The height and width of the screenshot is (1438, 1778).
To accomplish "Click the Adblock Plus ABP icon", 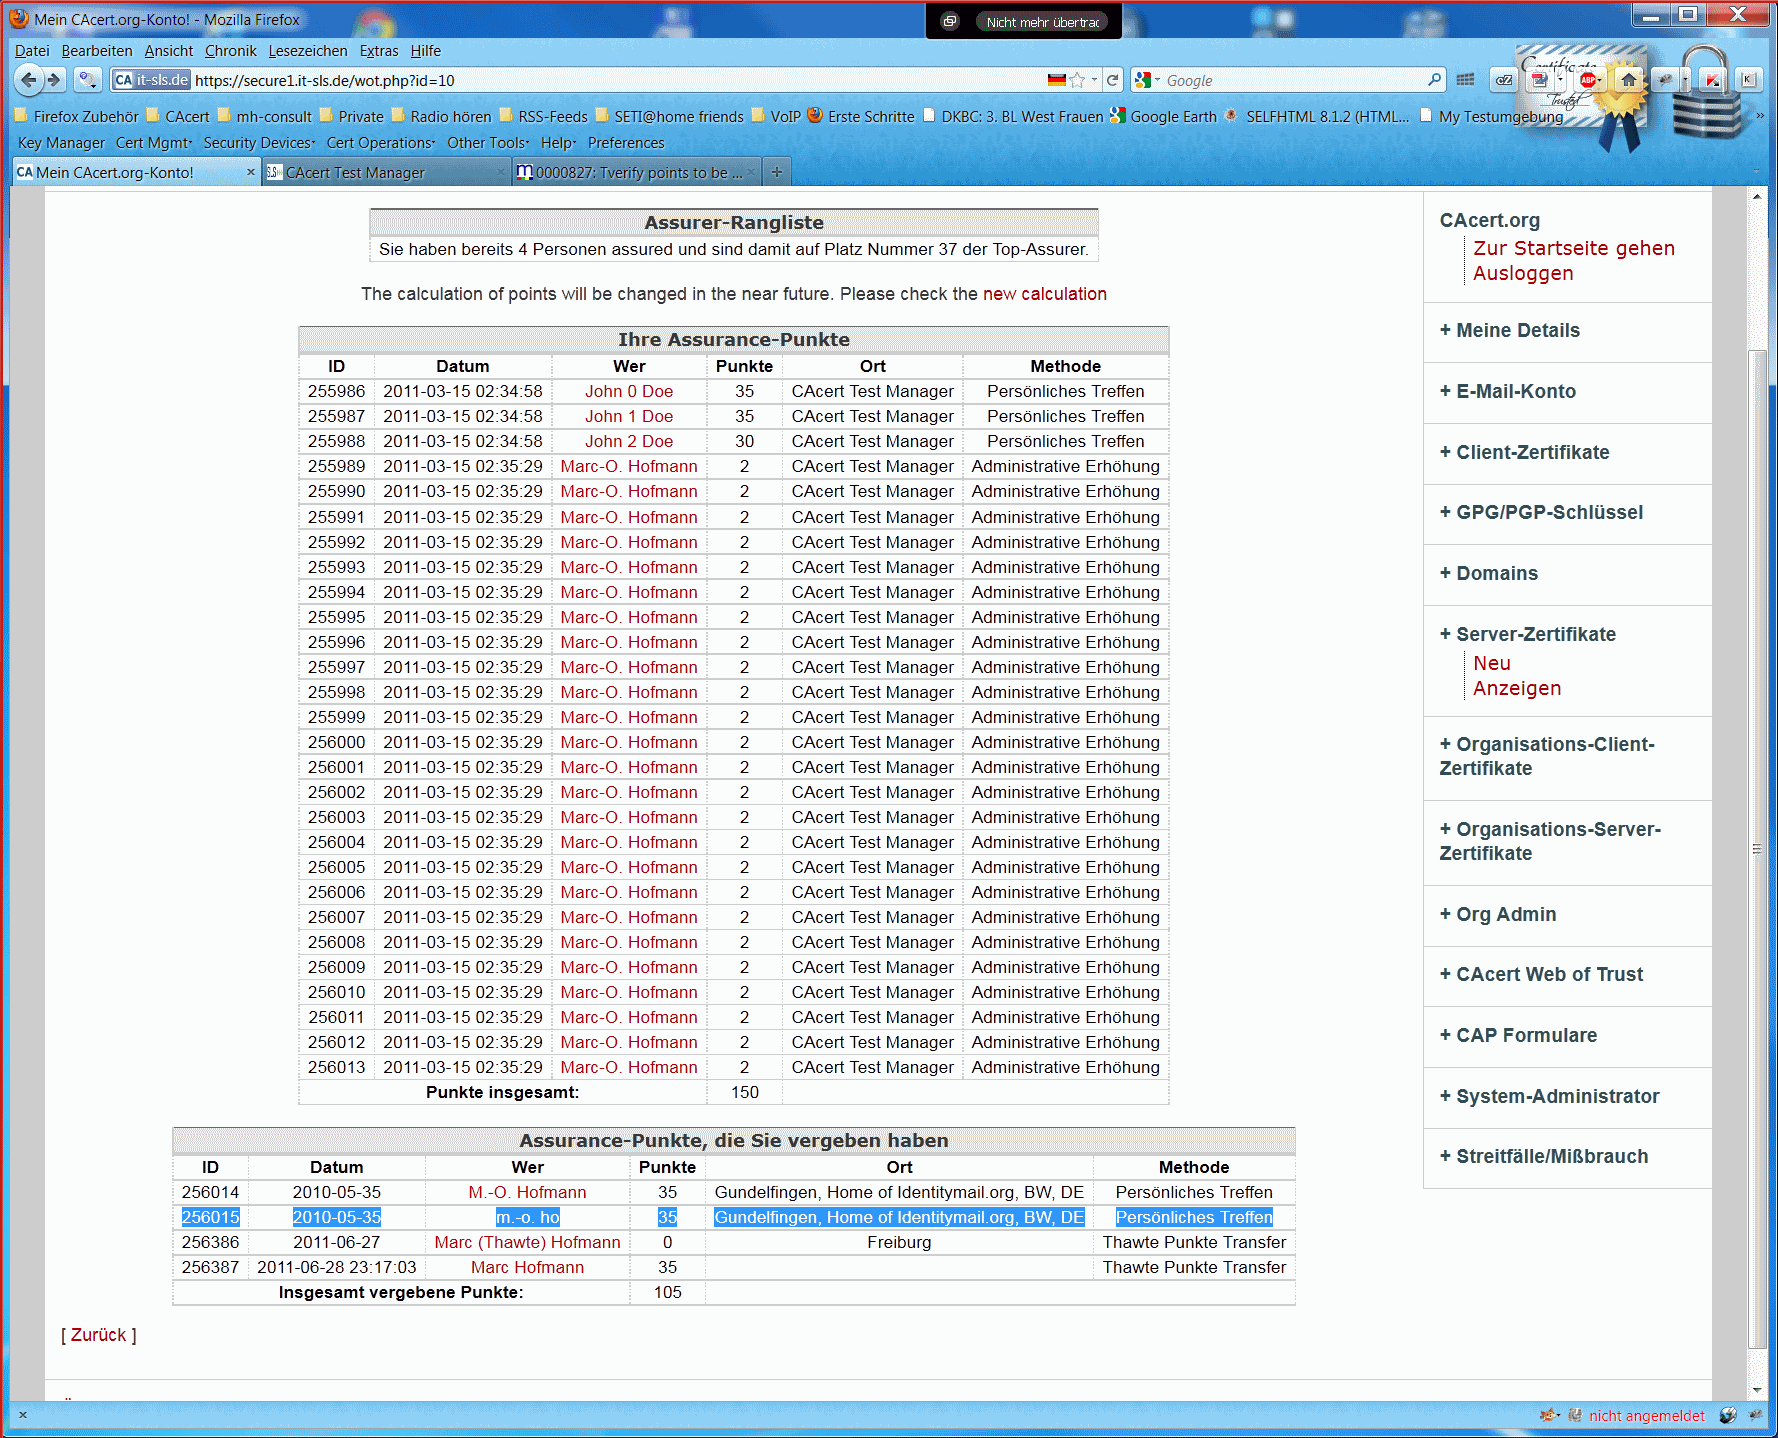I will 1586,80.
